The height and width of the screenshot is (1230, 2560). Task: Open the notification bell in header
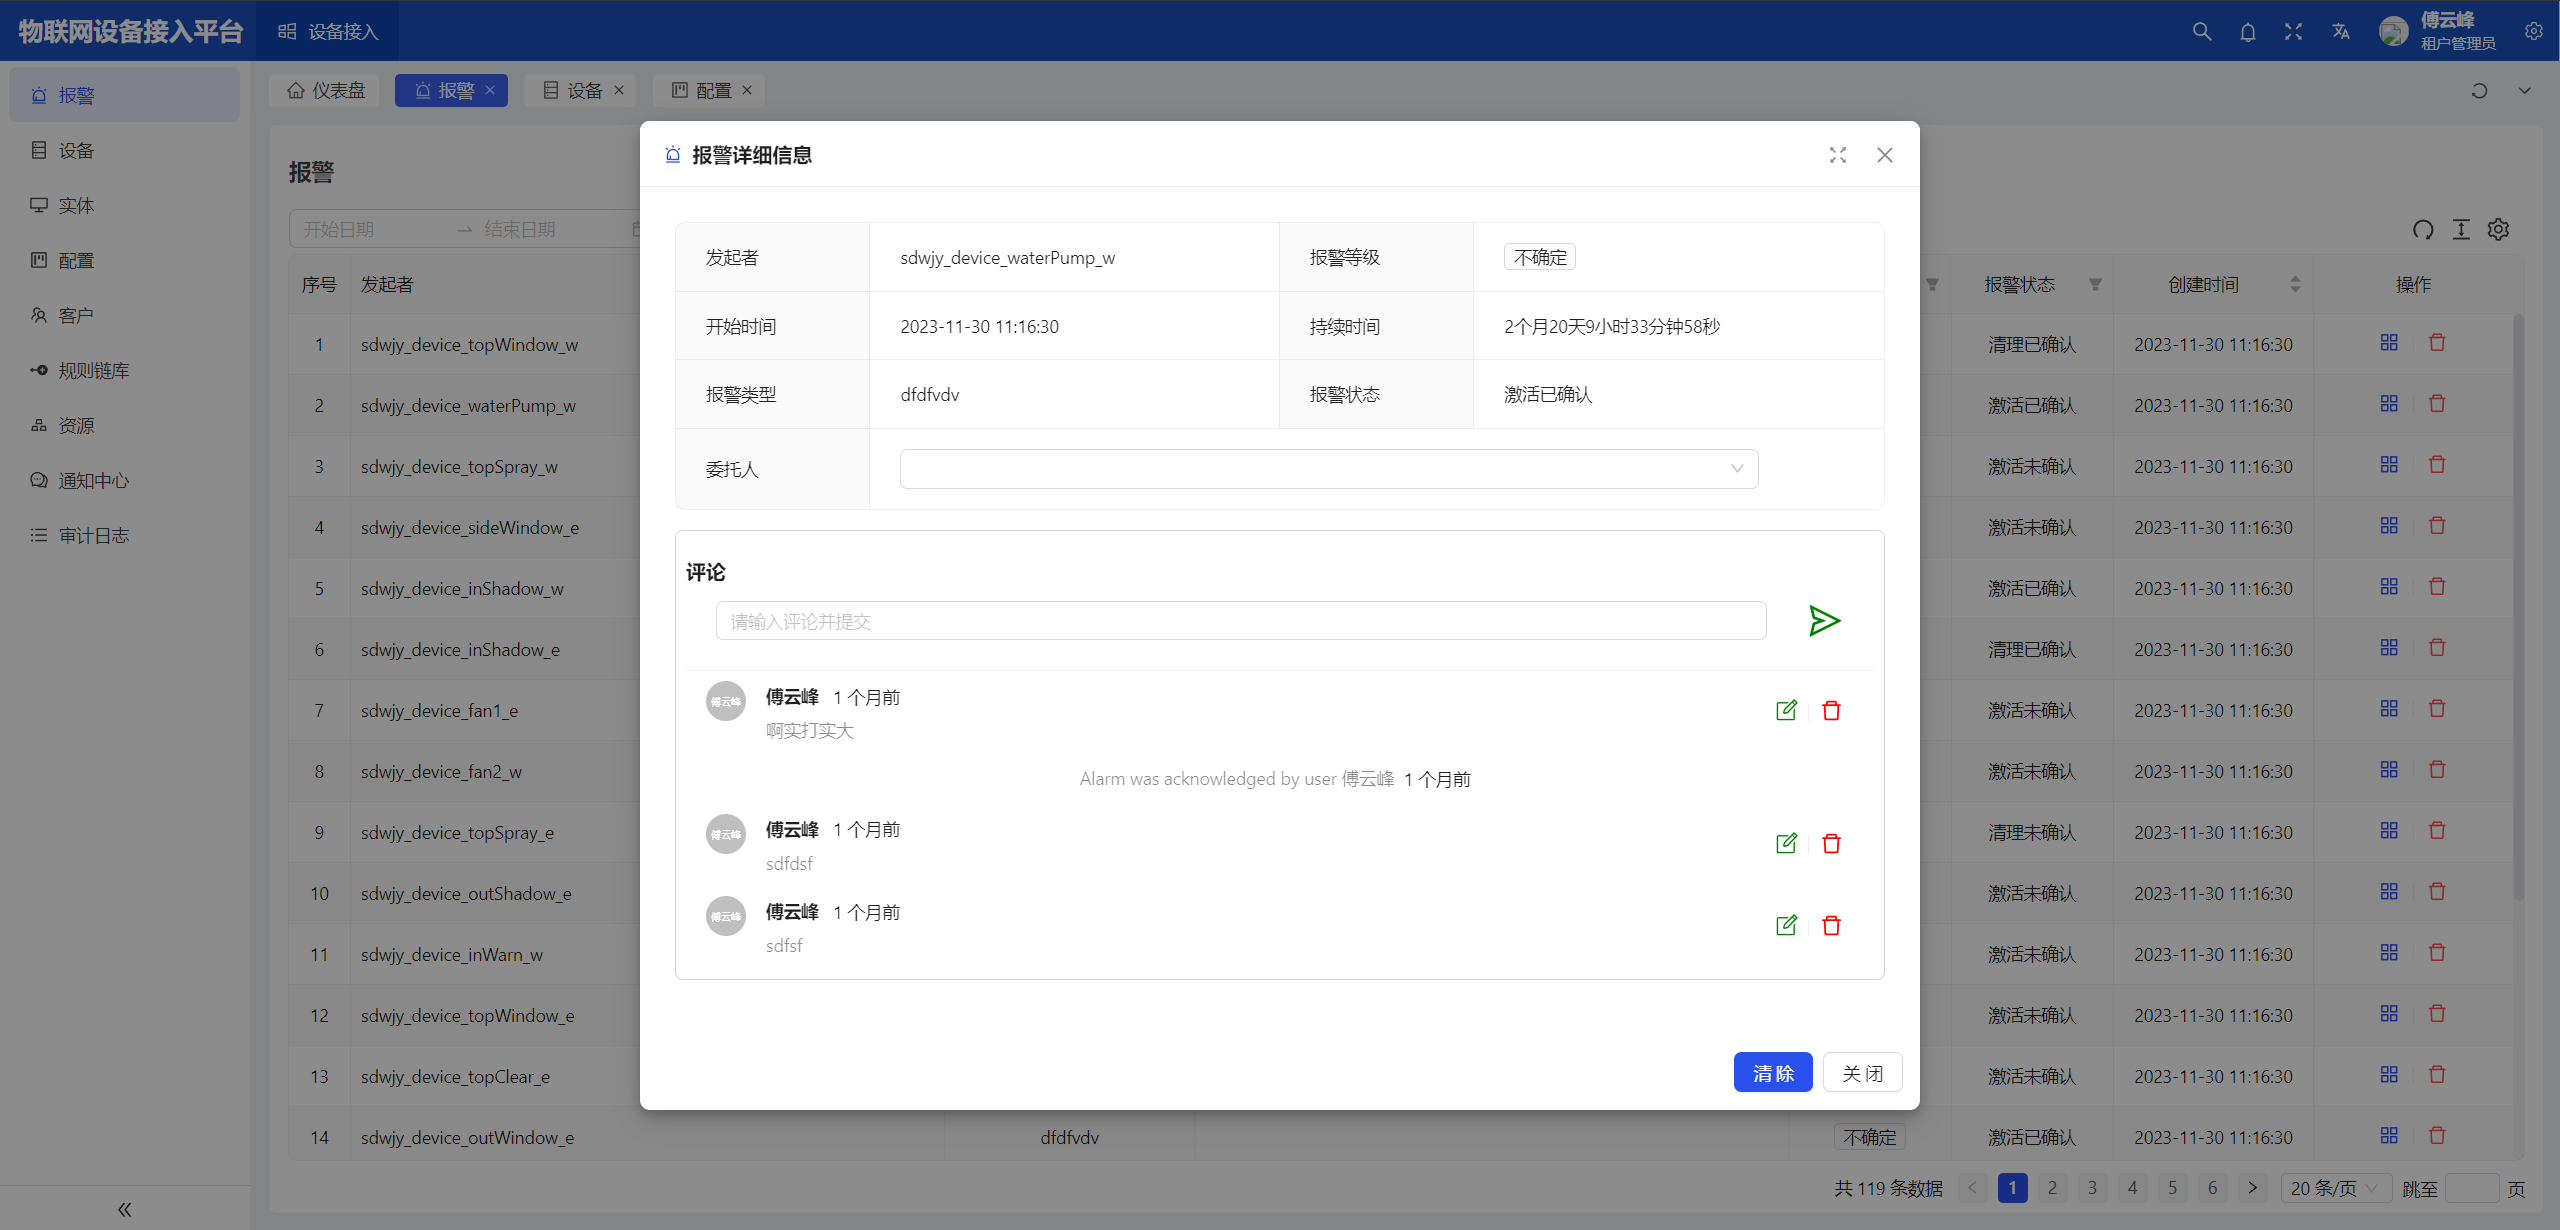pos(2248,32)
